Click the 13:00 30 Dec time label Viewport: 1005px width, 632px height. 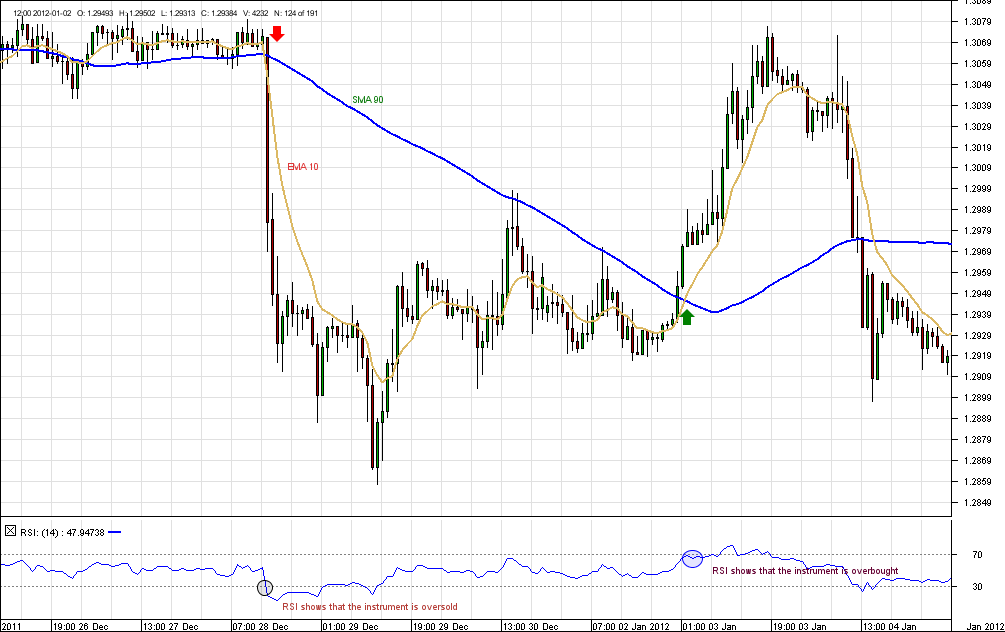(530, 626)
